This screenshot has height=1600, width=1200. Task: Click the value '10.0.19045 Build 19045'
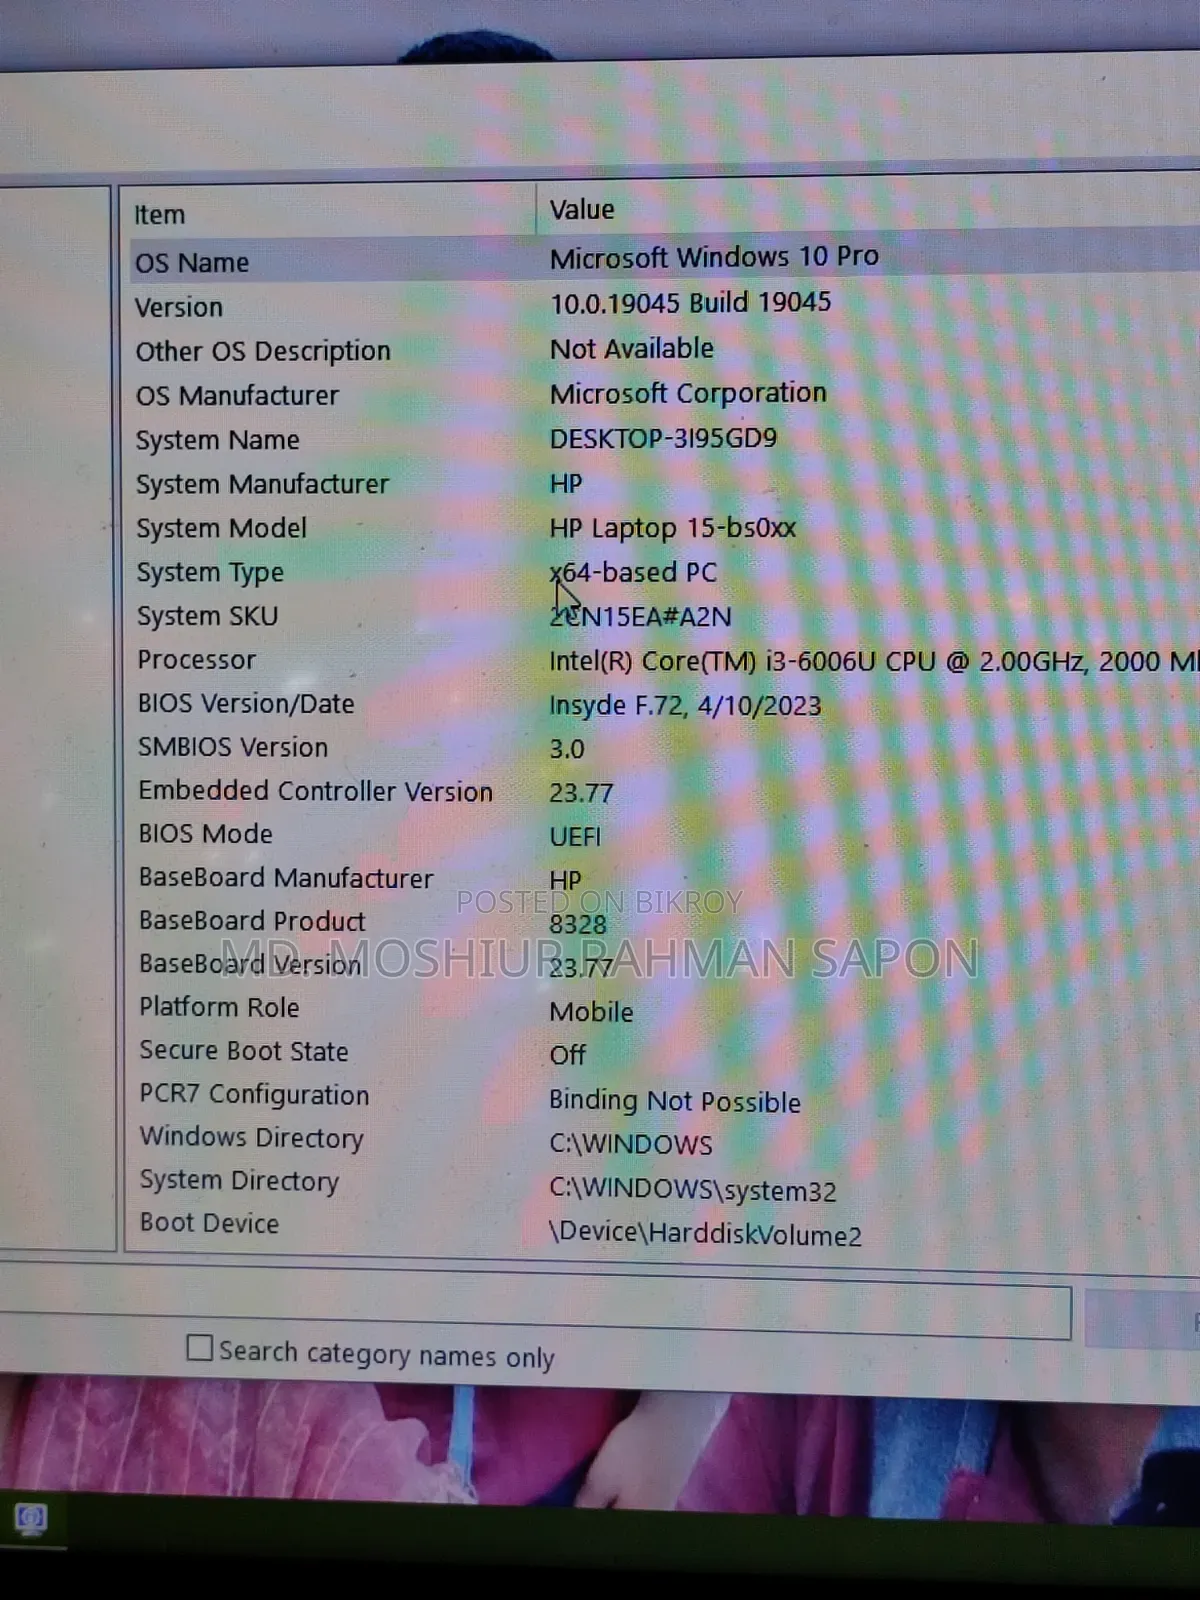point(690,303)
